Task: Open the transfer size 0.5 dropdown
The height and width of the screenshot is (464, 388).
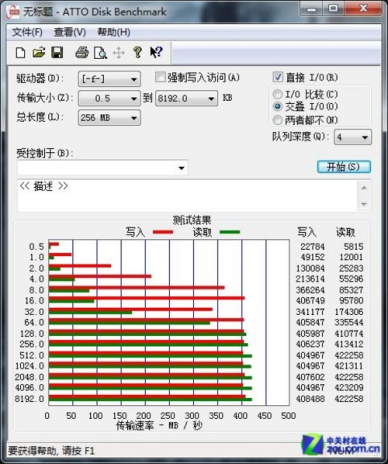Action: 109,98
